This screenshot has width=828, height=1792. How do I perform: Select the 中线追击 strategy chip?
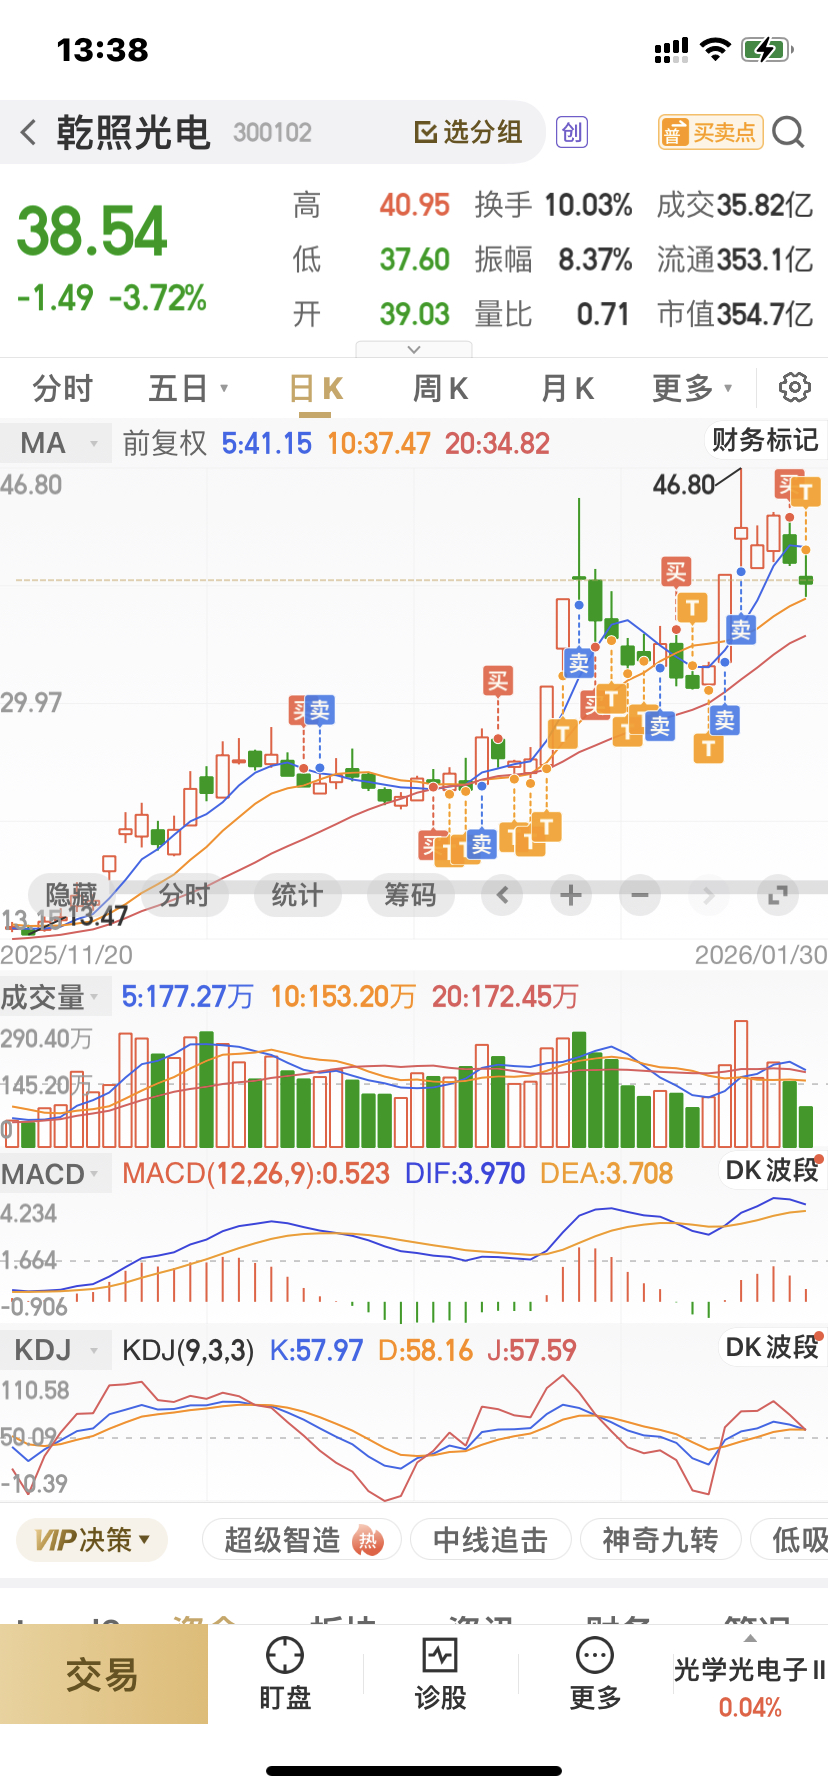[x=490, y=1540]
